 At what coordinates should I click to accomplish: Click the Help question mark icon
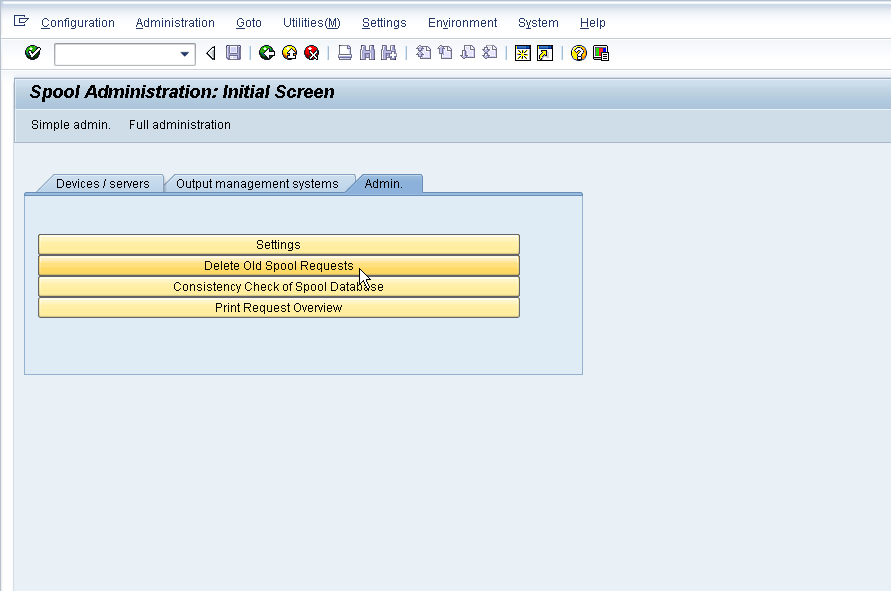coord(578,52)
